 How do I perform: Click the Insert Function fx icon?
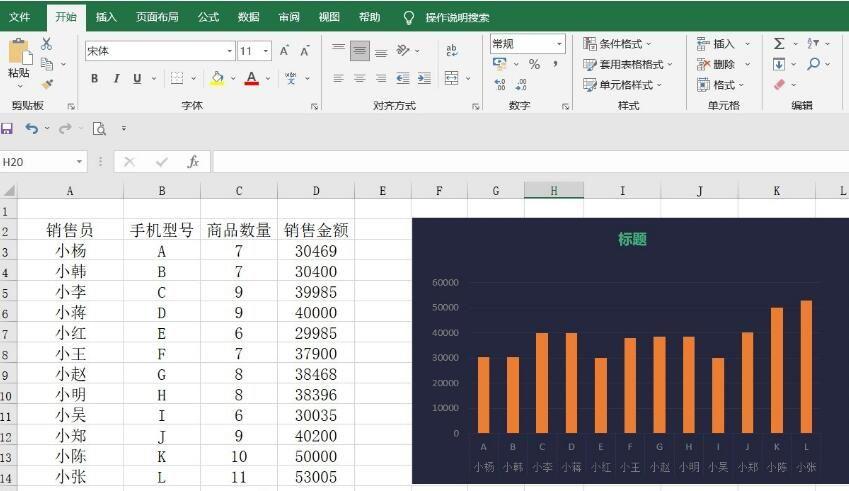[193, 161]
